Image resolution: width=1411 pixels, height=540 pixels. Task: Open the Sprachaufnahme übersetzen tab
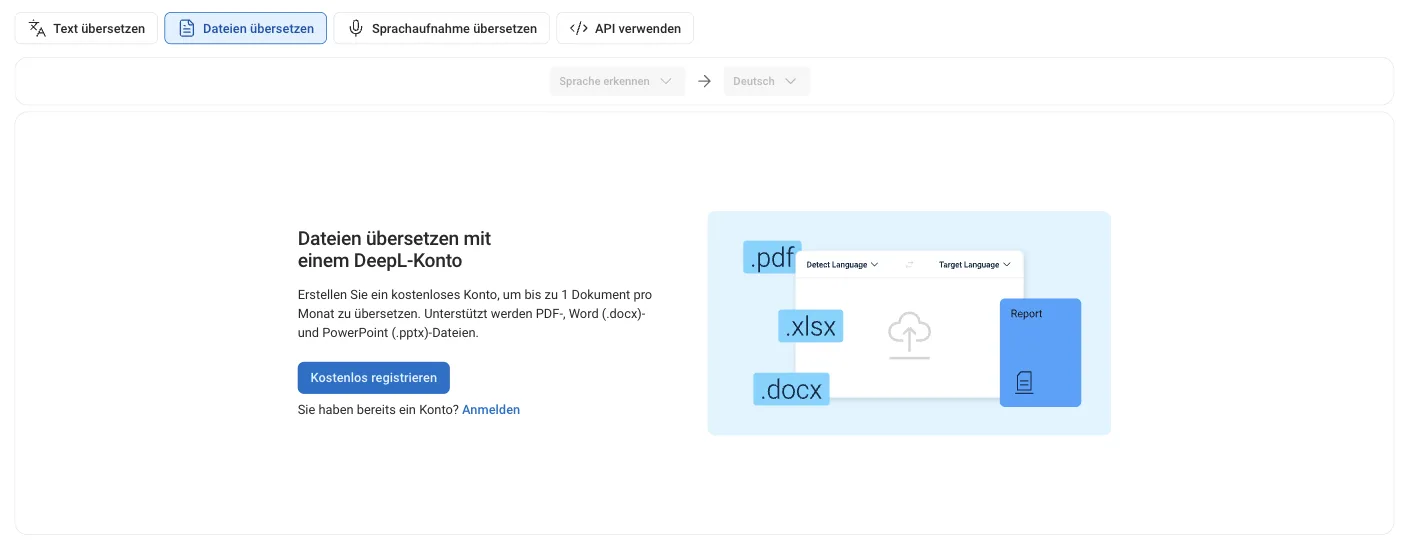pos(441,28)
